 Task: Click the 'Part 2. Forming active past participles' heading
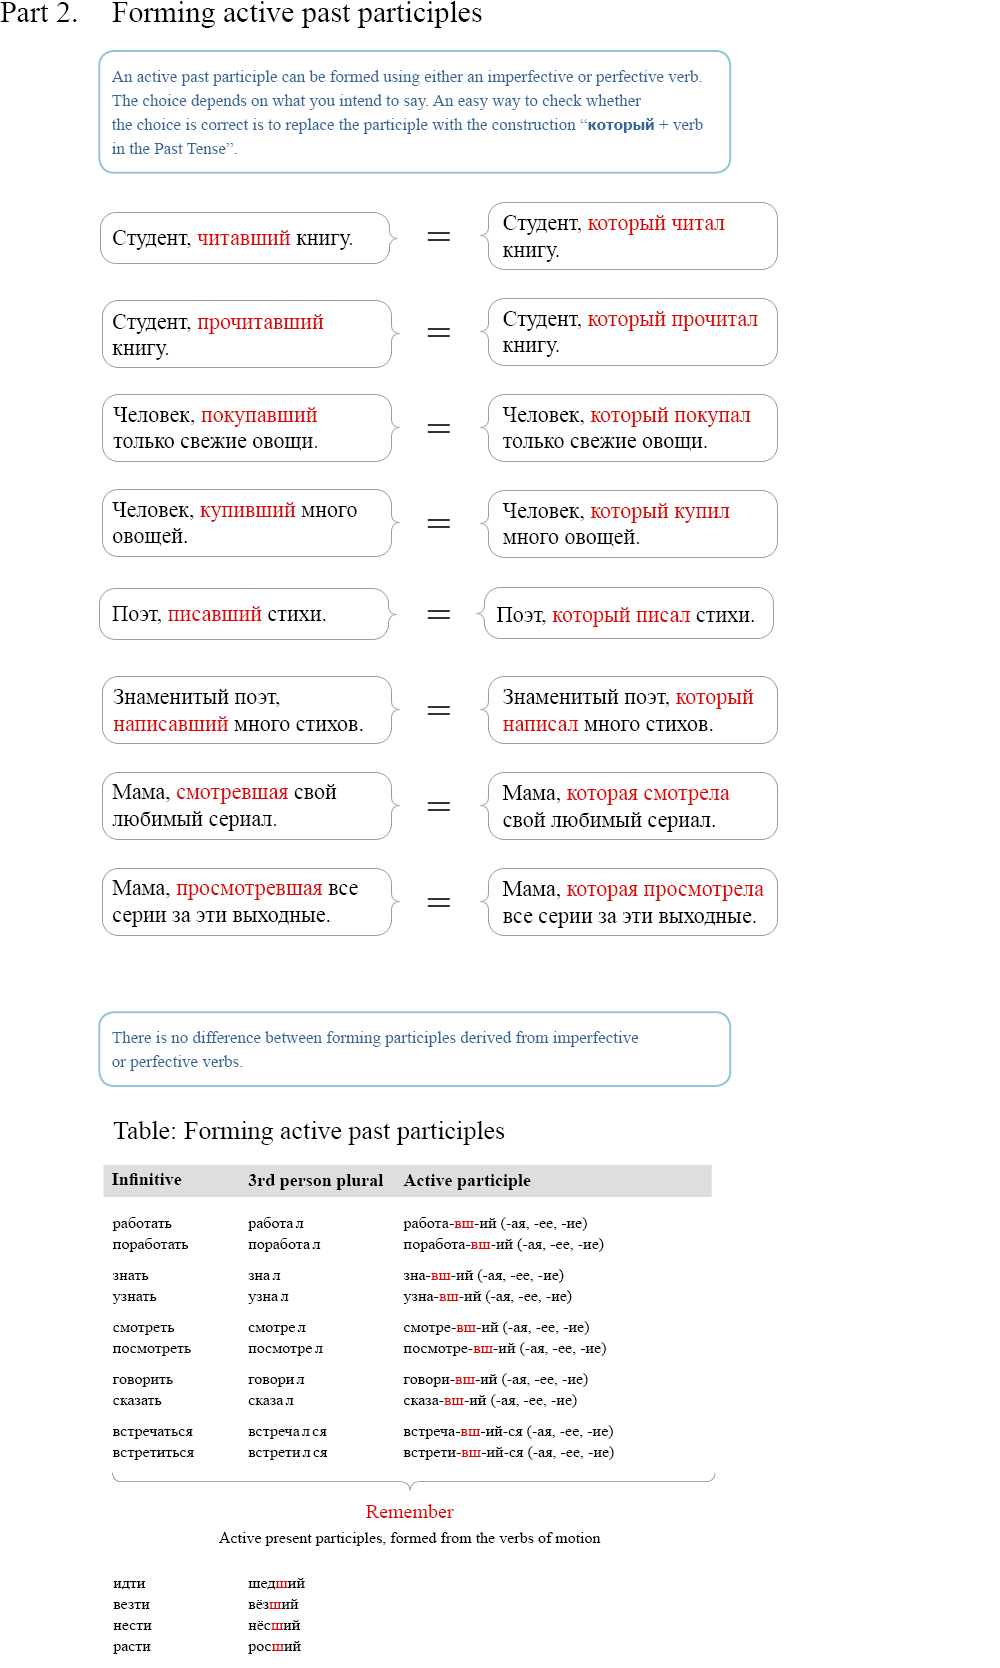point(241,14)
